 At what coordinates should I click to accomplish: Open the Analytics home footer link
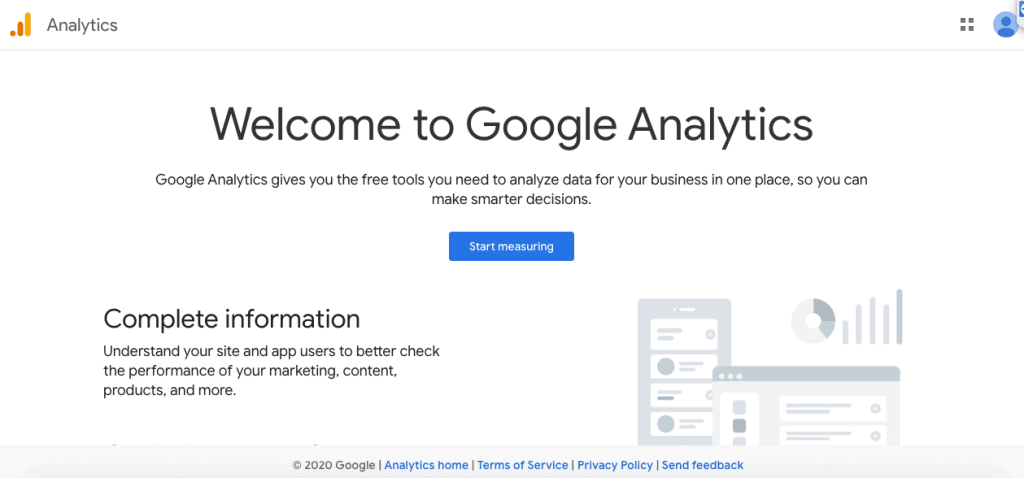pyautogui.click(x=426, y=465)
